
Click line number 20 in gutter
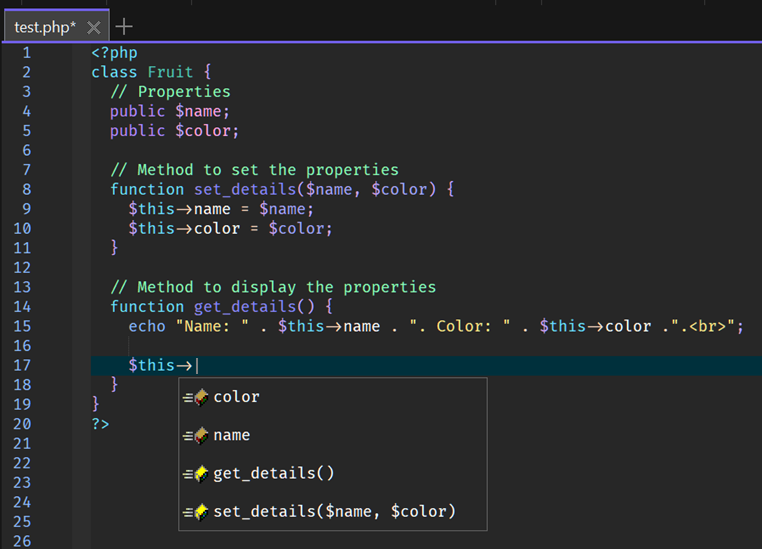point(22,424)
